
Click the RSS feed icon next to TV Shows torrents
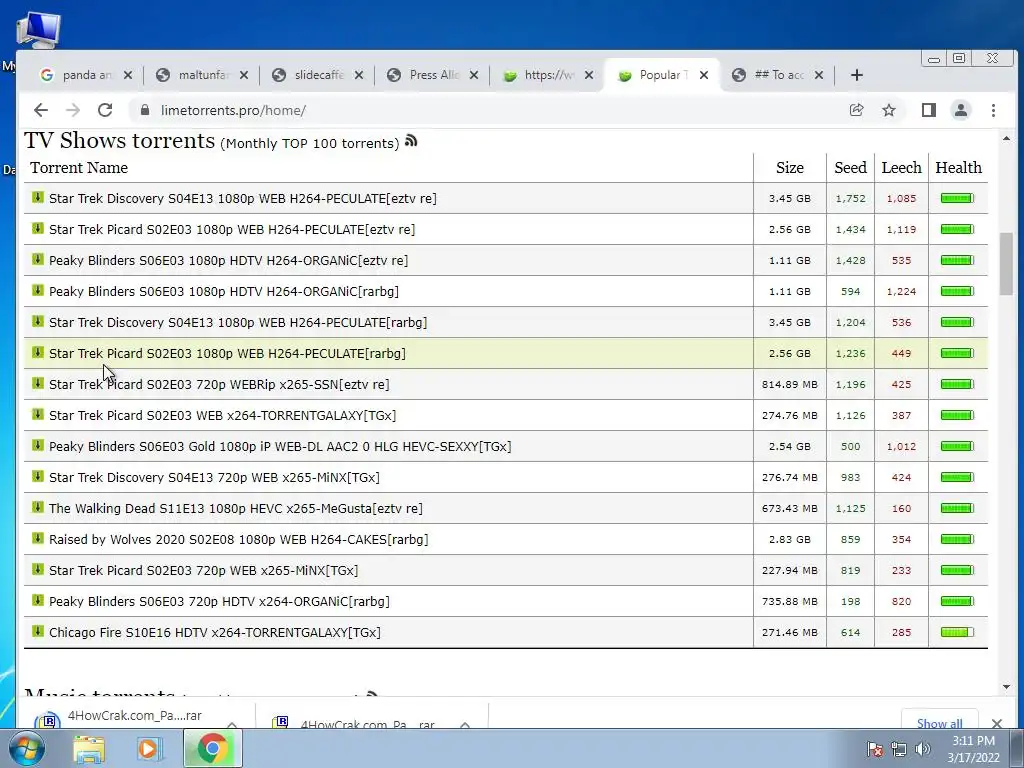pyautogui.click(x=411, y=140)
